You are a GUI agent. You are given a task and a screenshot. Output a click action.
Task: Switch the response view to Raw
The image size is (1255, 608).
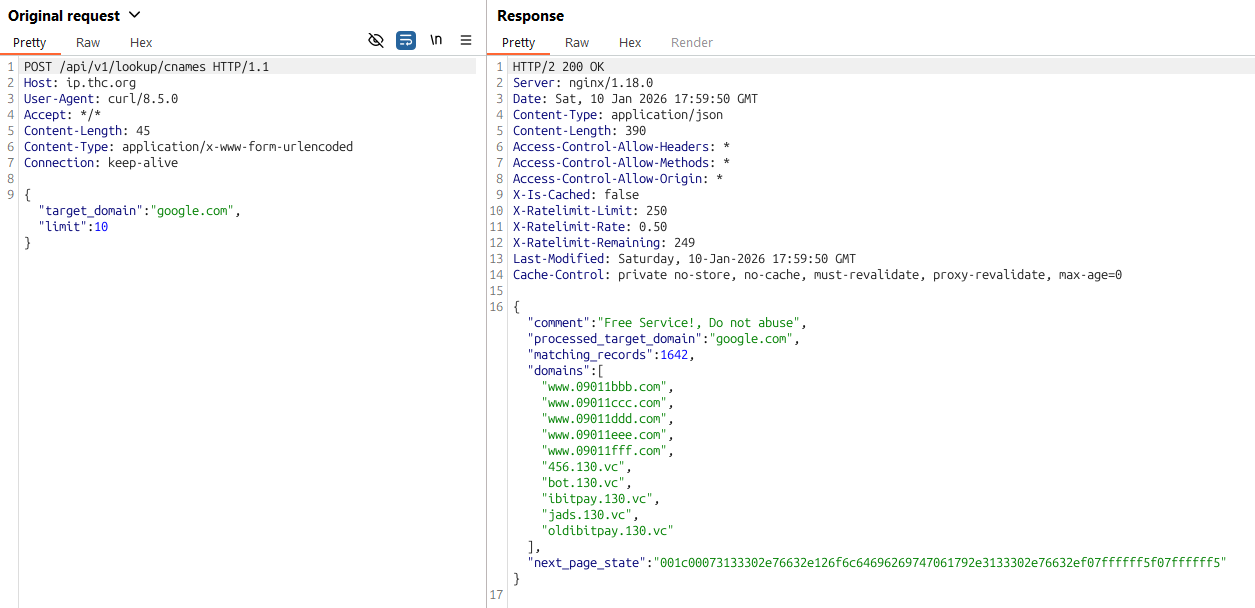[x=577, y=42]
